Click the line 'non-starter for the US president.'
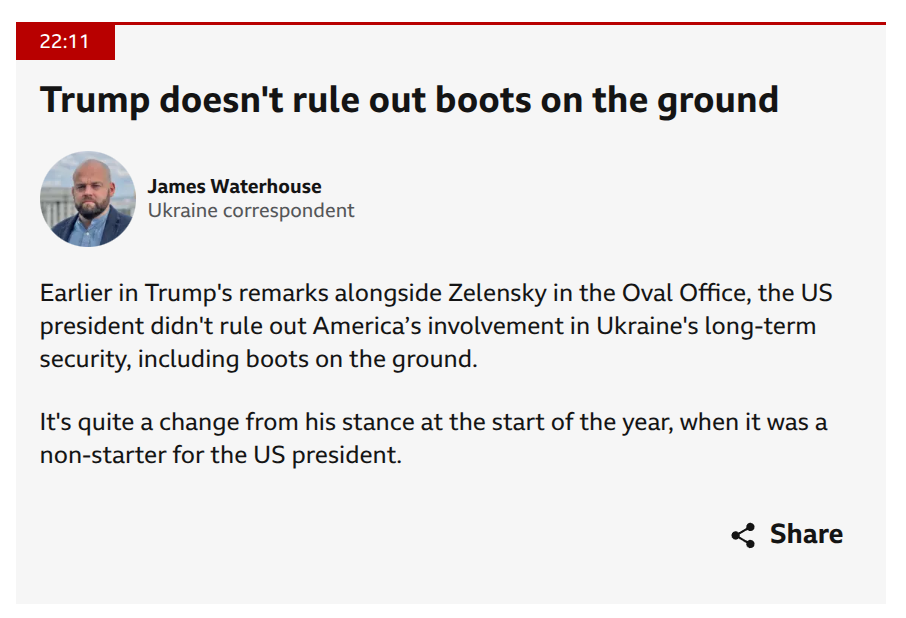The width and height of the screenshot is (906, 618). point(221,455)
